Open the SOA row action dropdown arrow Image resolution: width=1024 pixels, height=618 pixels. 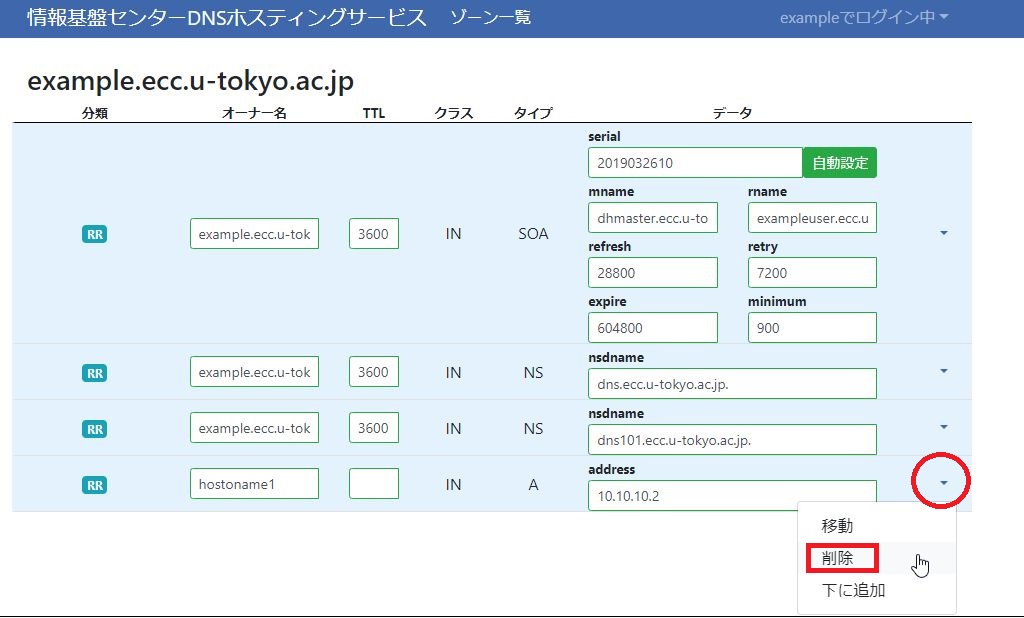click(x=944, y=233)
